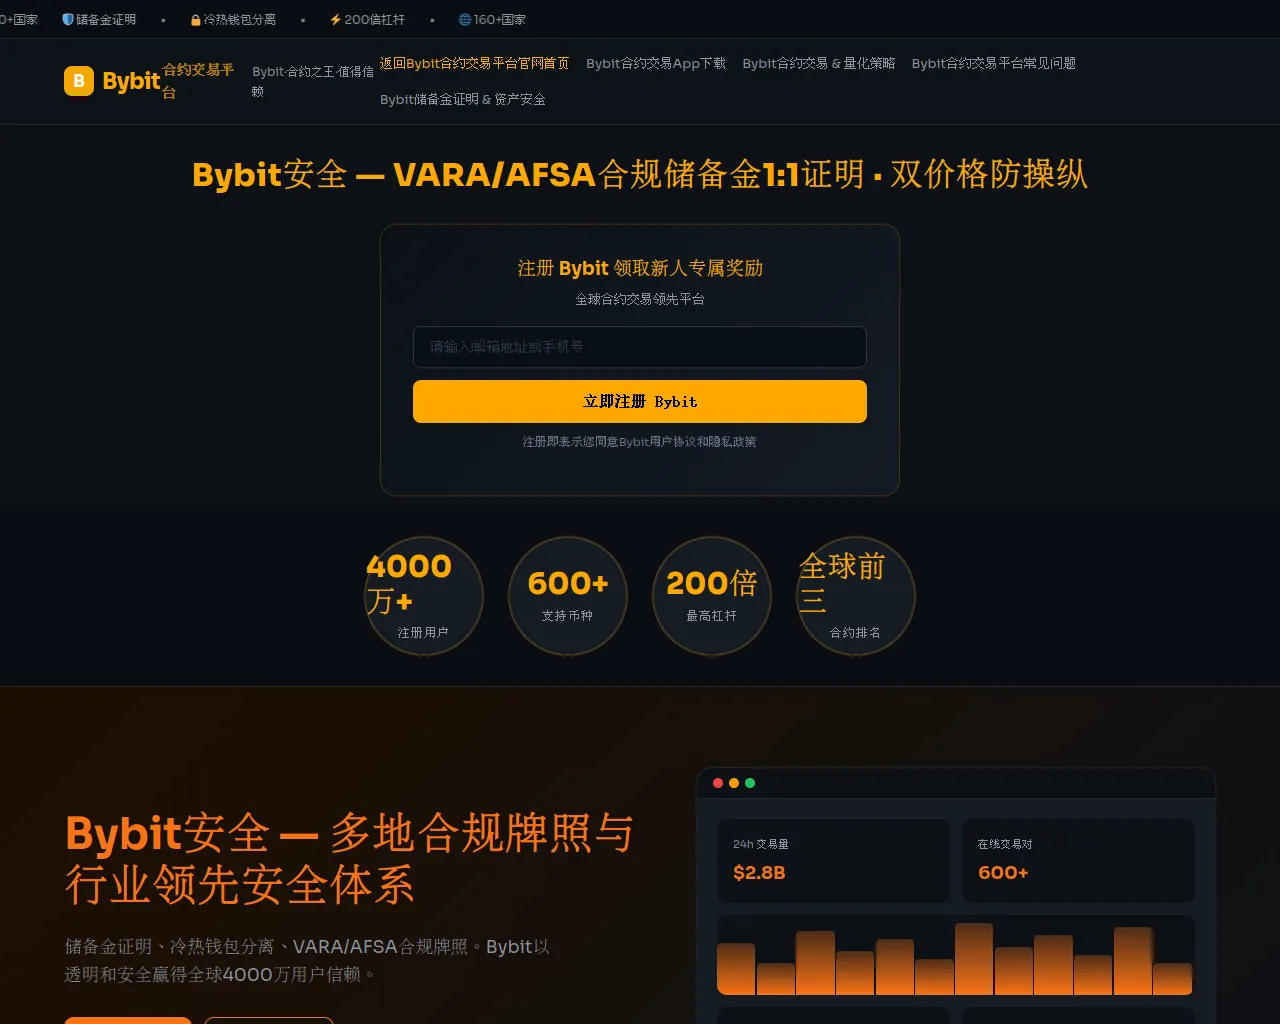Click the 600+ 在线交易对 card
This screenshot has height=1024, width=1280.
(1078, 861)
